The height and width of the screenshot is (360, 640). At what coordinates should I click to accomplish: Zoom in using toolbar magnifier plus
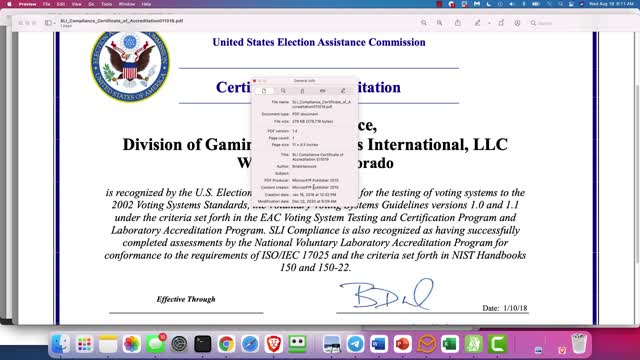439,23
